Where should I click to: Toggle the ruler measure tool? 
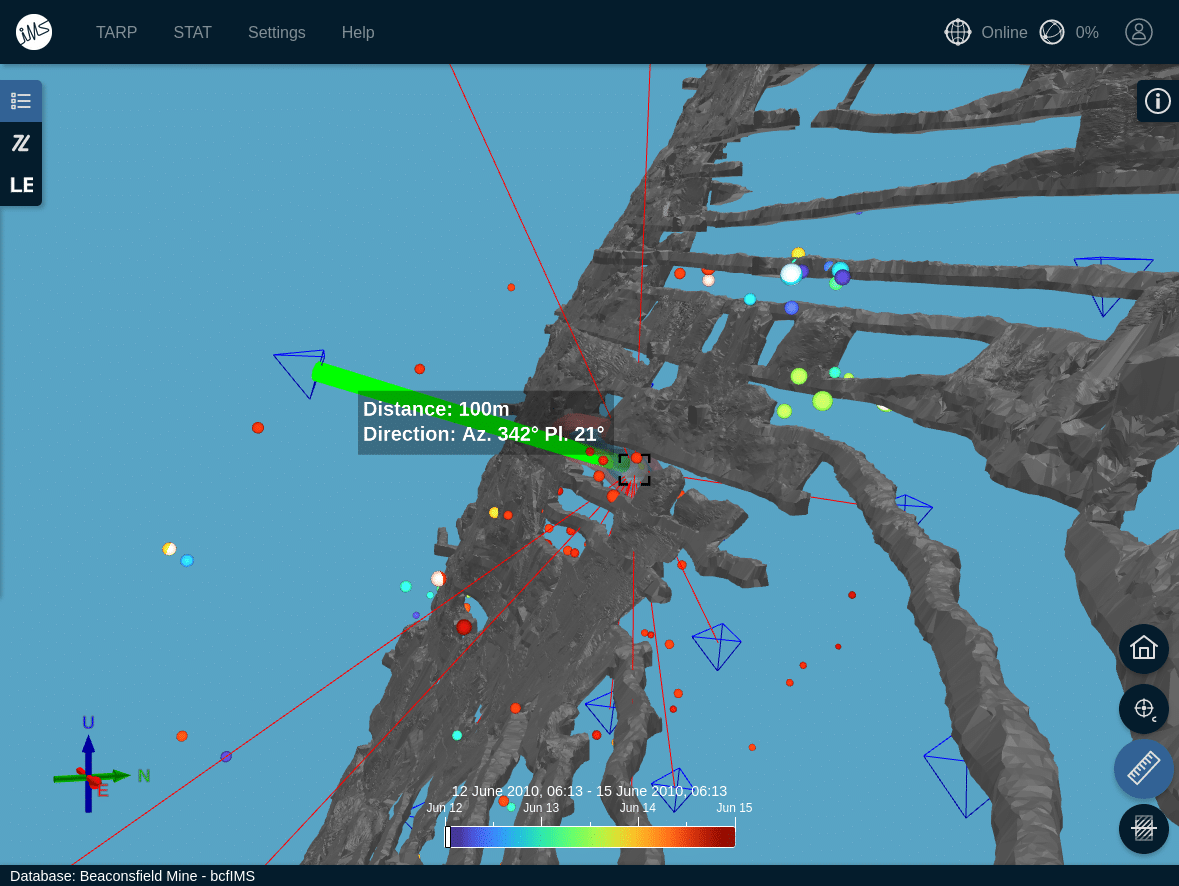pos(1143,769)
